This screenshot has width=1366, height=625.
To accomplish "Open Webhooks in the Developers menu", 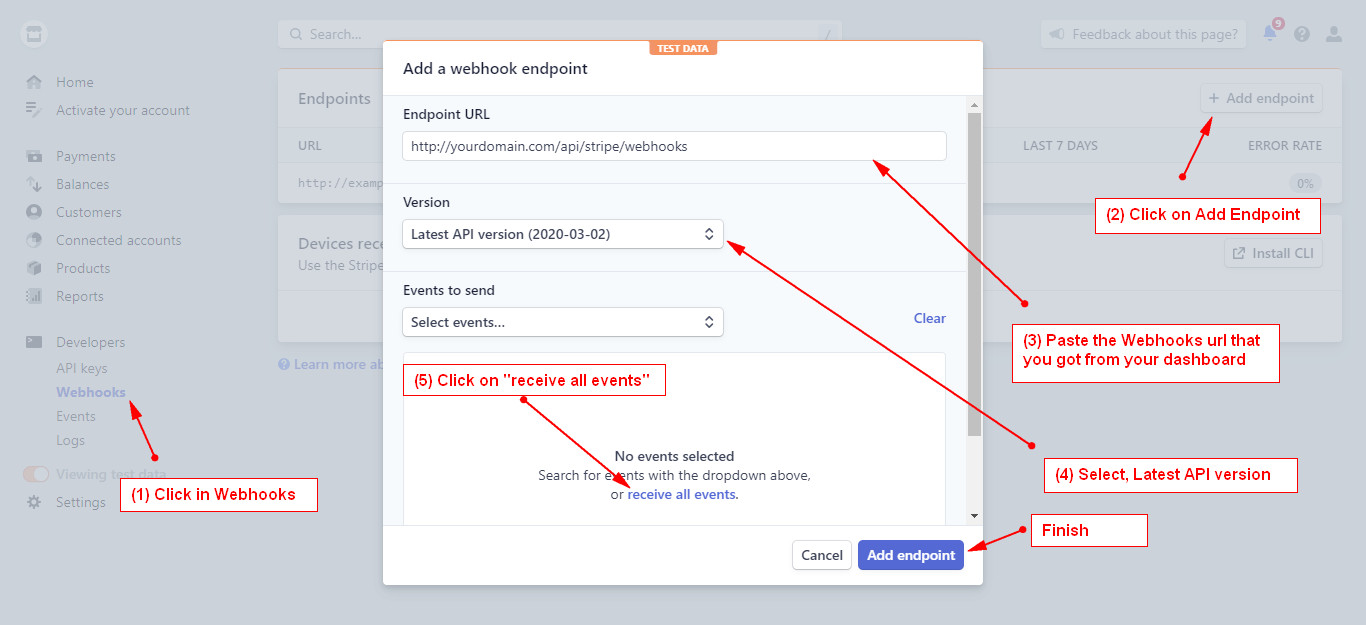I will (x=91, y=392).
